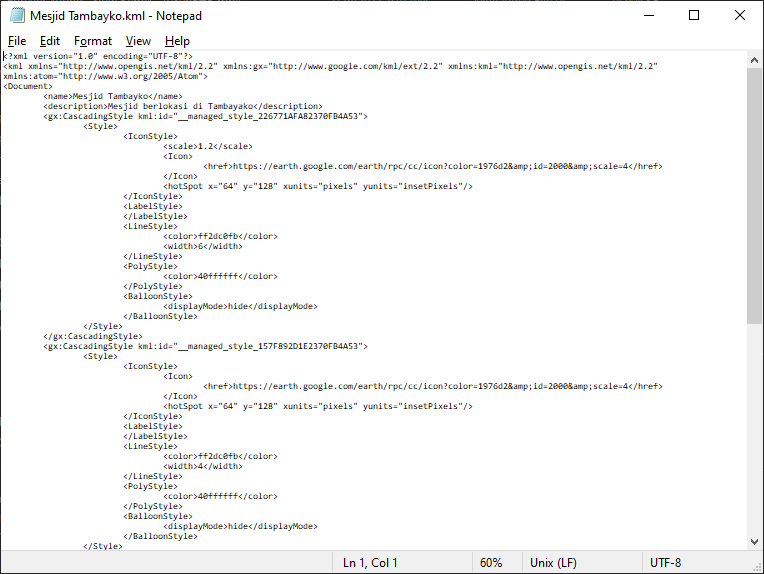The width and height of the screenshot is (764, 574).
Task: Click the window resize grip corner
Action: click(757, 567)
